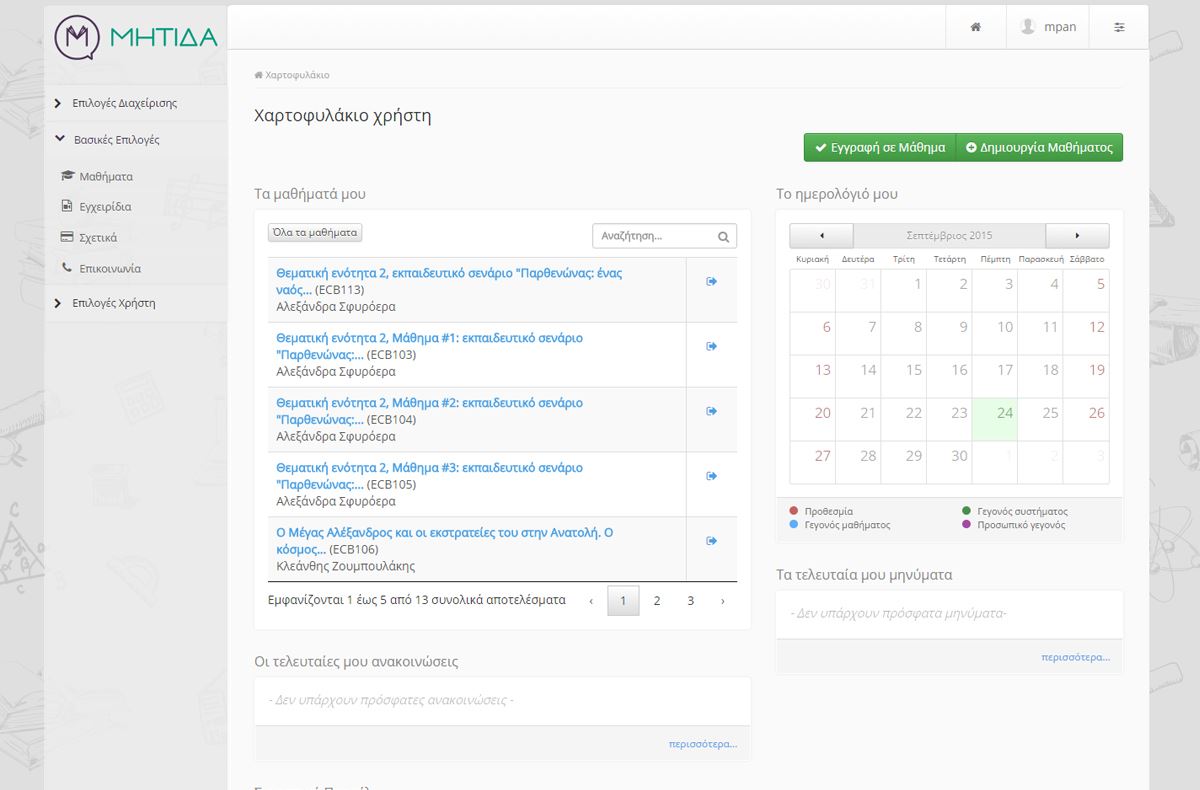The height and width of the screenshot is (790, 1200).
Task: Collapse Βασικές Επιλογές sidebar section
Action: 116,140
